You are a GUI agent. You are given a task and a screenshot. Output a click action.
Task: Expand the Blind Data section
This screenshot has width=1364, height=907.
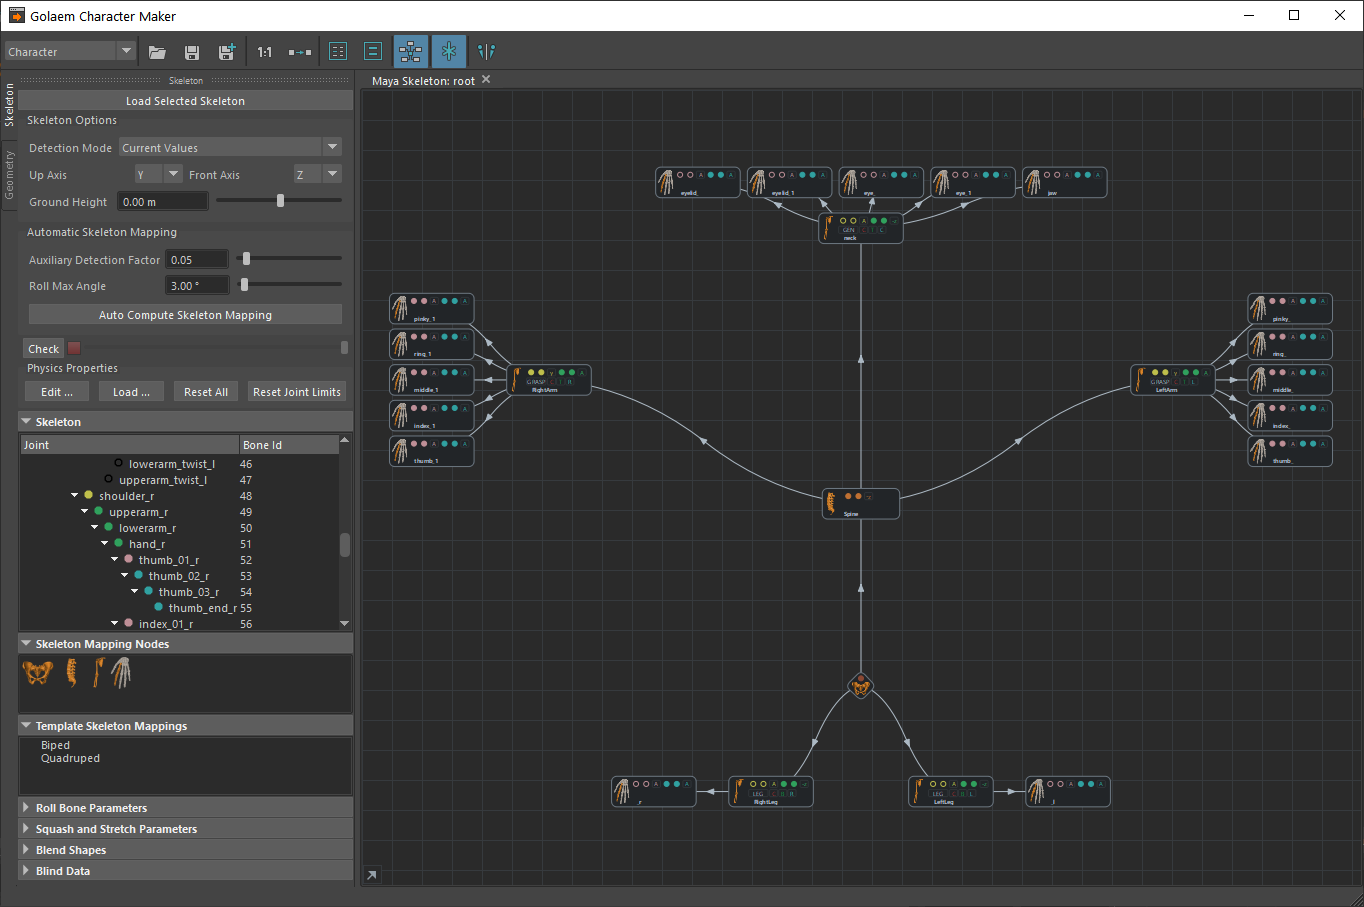(x=186, y=871)
